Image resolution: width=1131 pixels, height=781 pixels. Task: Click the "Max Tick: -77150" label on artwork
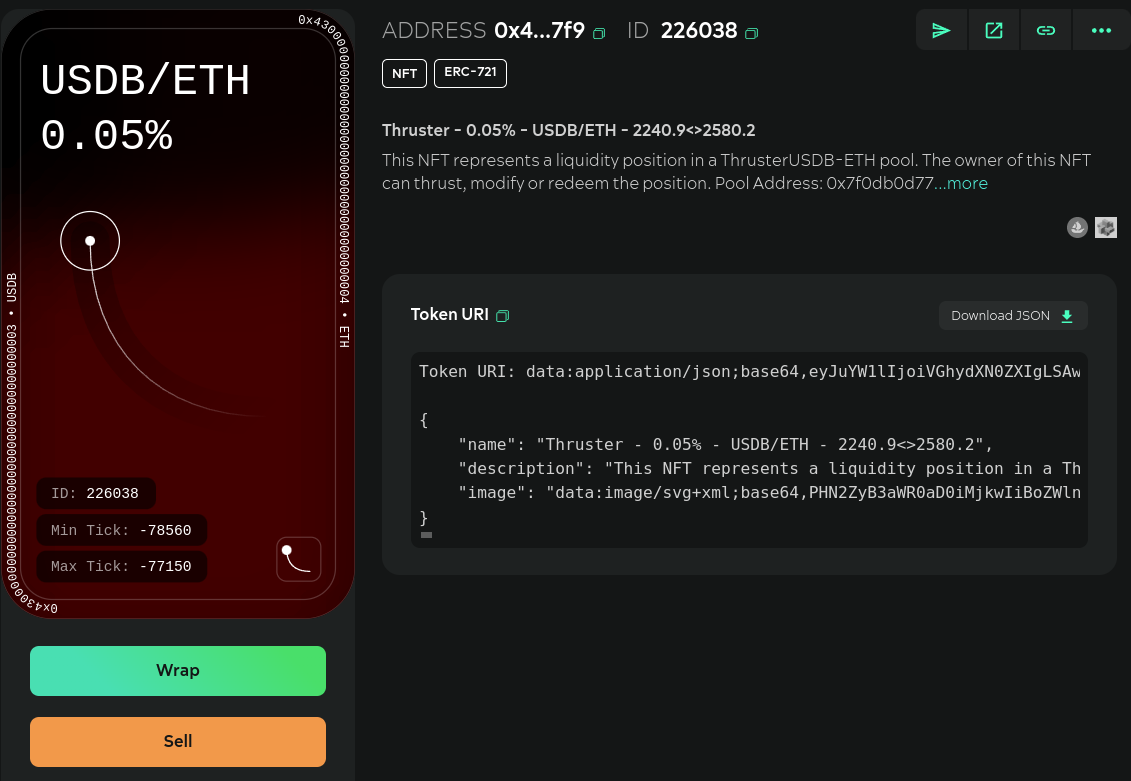(x=121, y=566)
